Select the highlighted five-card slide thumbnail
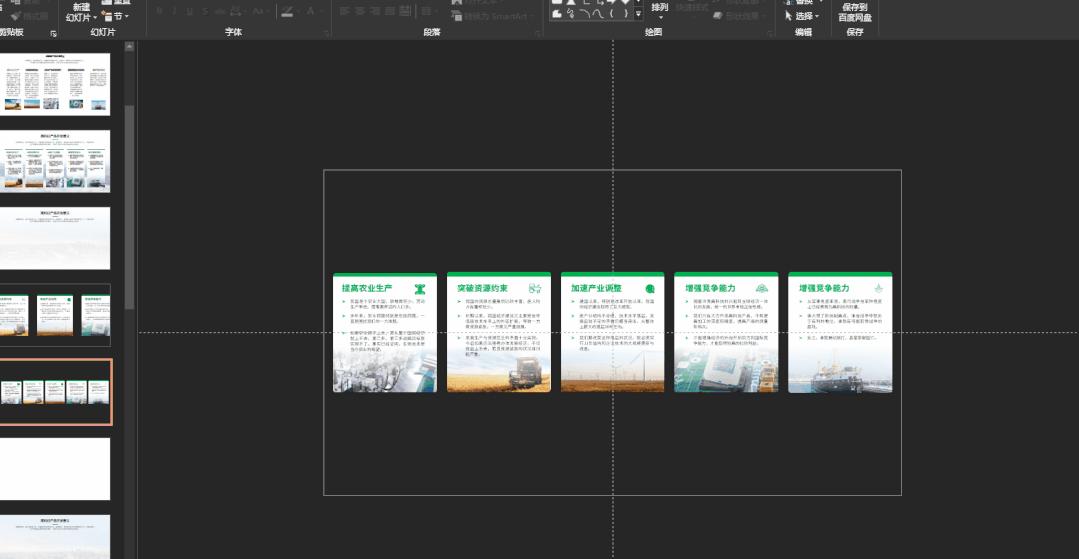 click(55, 392)
